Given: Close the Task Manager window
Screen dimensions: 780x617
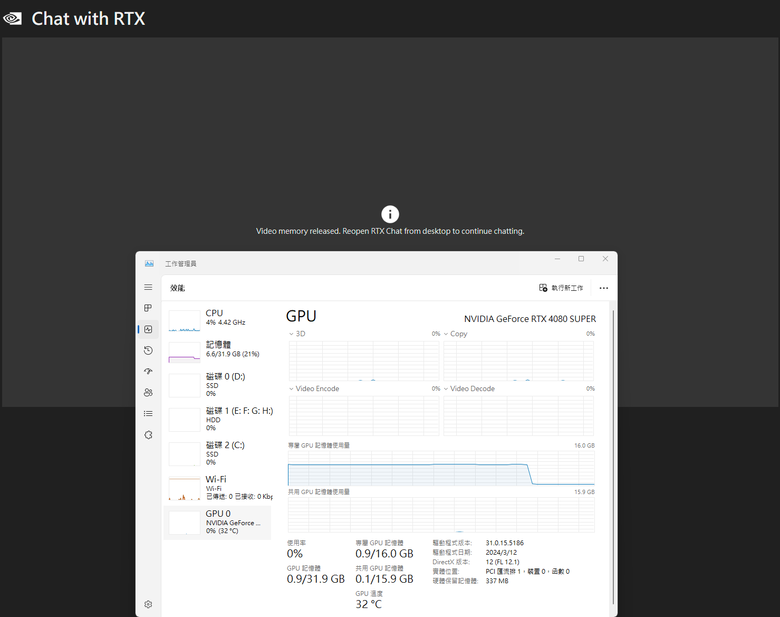Looking at the screenshot, I should (x=605, y=259).
